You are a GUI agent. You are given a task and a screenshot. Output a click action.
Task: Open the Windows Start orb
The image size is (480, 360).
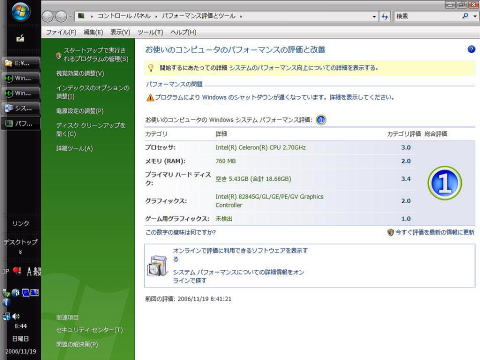pos(21,12)
